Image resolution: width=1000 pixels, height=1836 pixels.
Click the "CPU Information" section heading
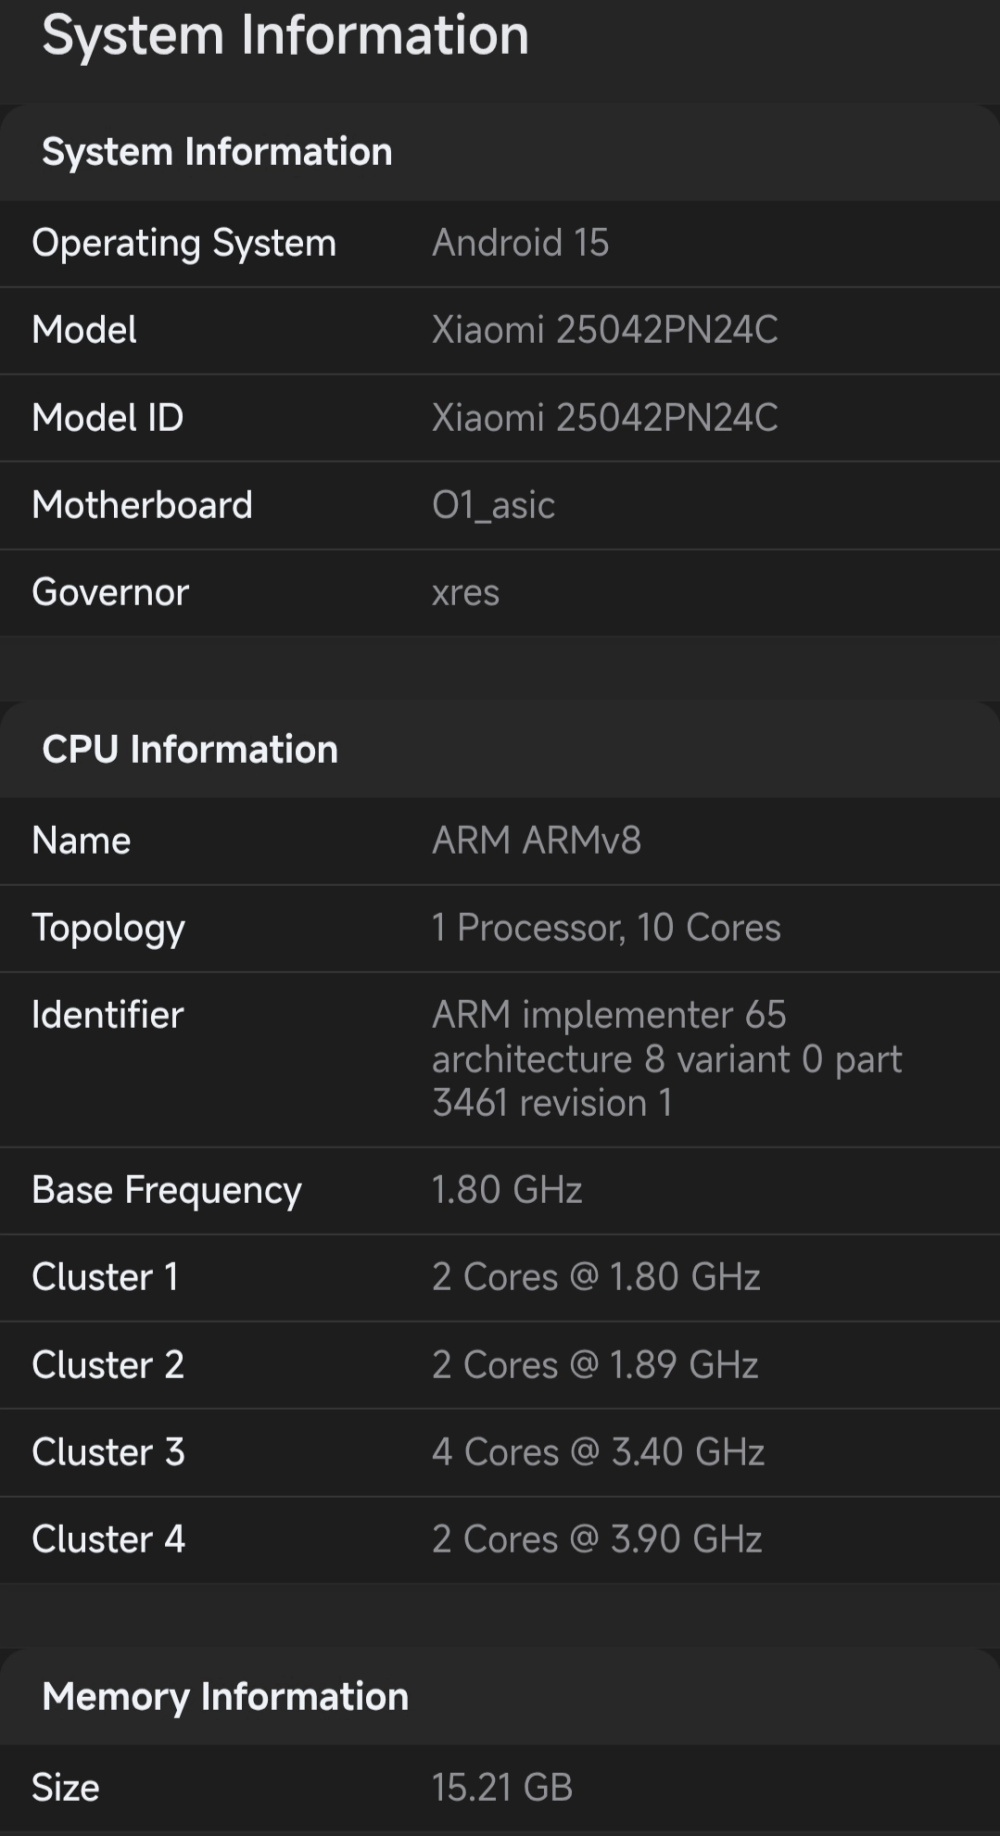click(x=190, y=749)
